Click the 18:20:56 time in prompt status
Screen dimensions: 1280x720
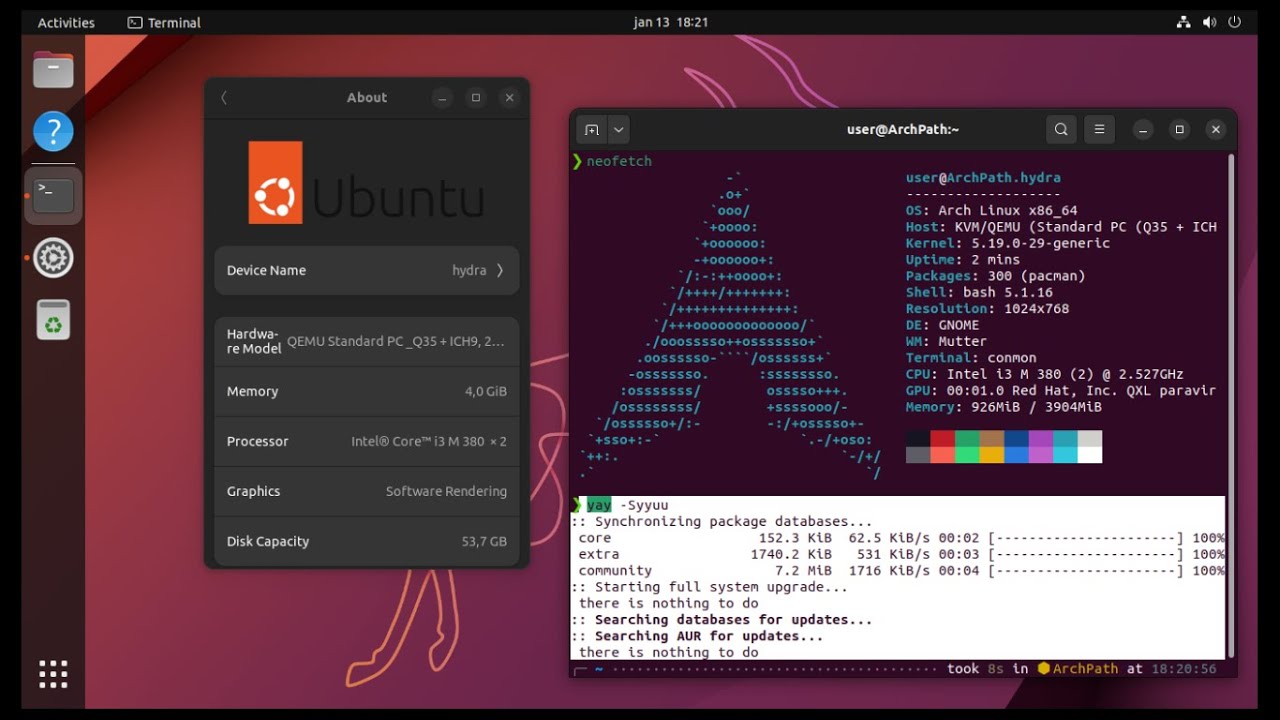pos(1184,668)
